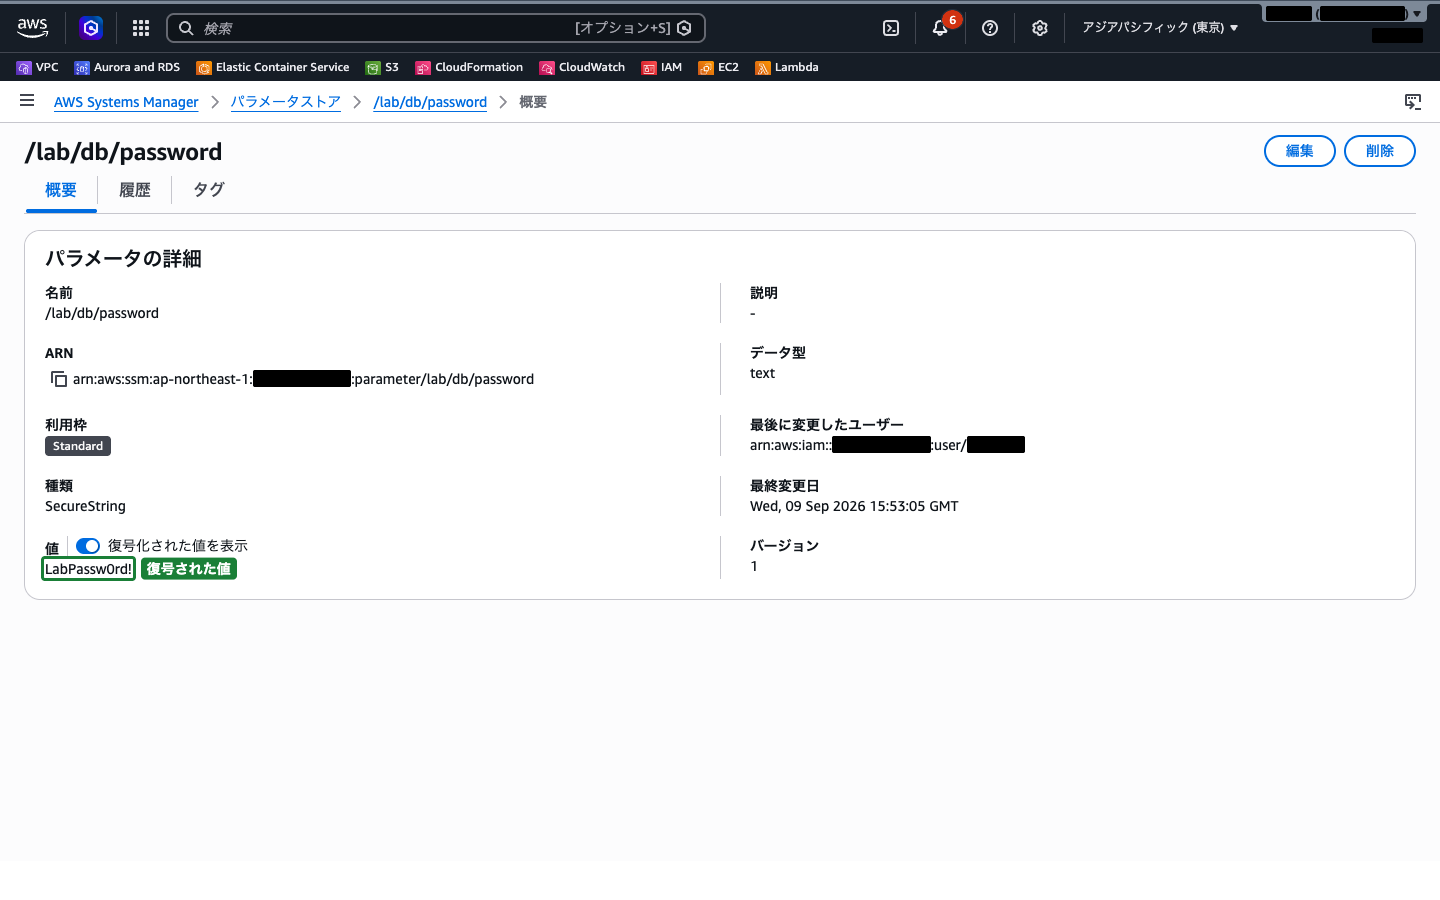The width and height of the screenshot is (1440, 900).
Task: Toggle the side navigation hamburger menu
Action: (x=27, y=101)
